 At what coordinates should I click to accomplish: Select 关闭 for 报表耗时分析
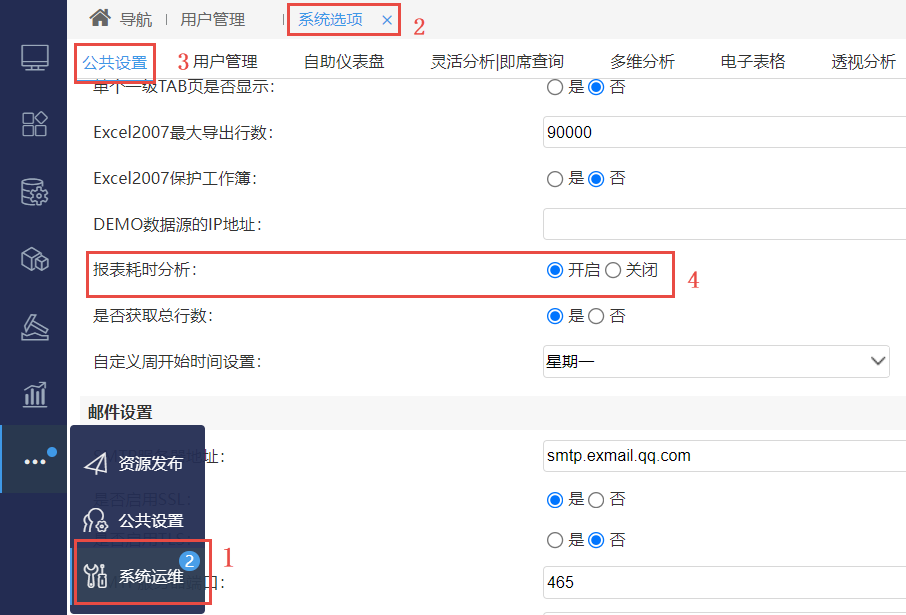click(x=613, y=270)
